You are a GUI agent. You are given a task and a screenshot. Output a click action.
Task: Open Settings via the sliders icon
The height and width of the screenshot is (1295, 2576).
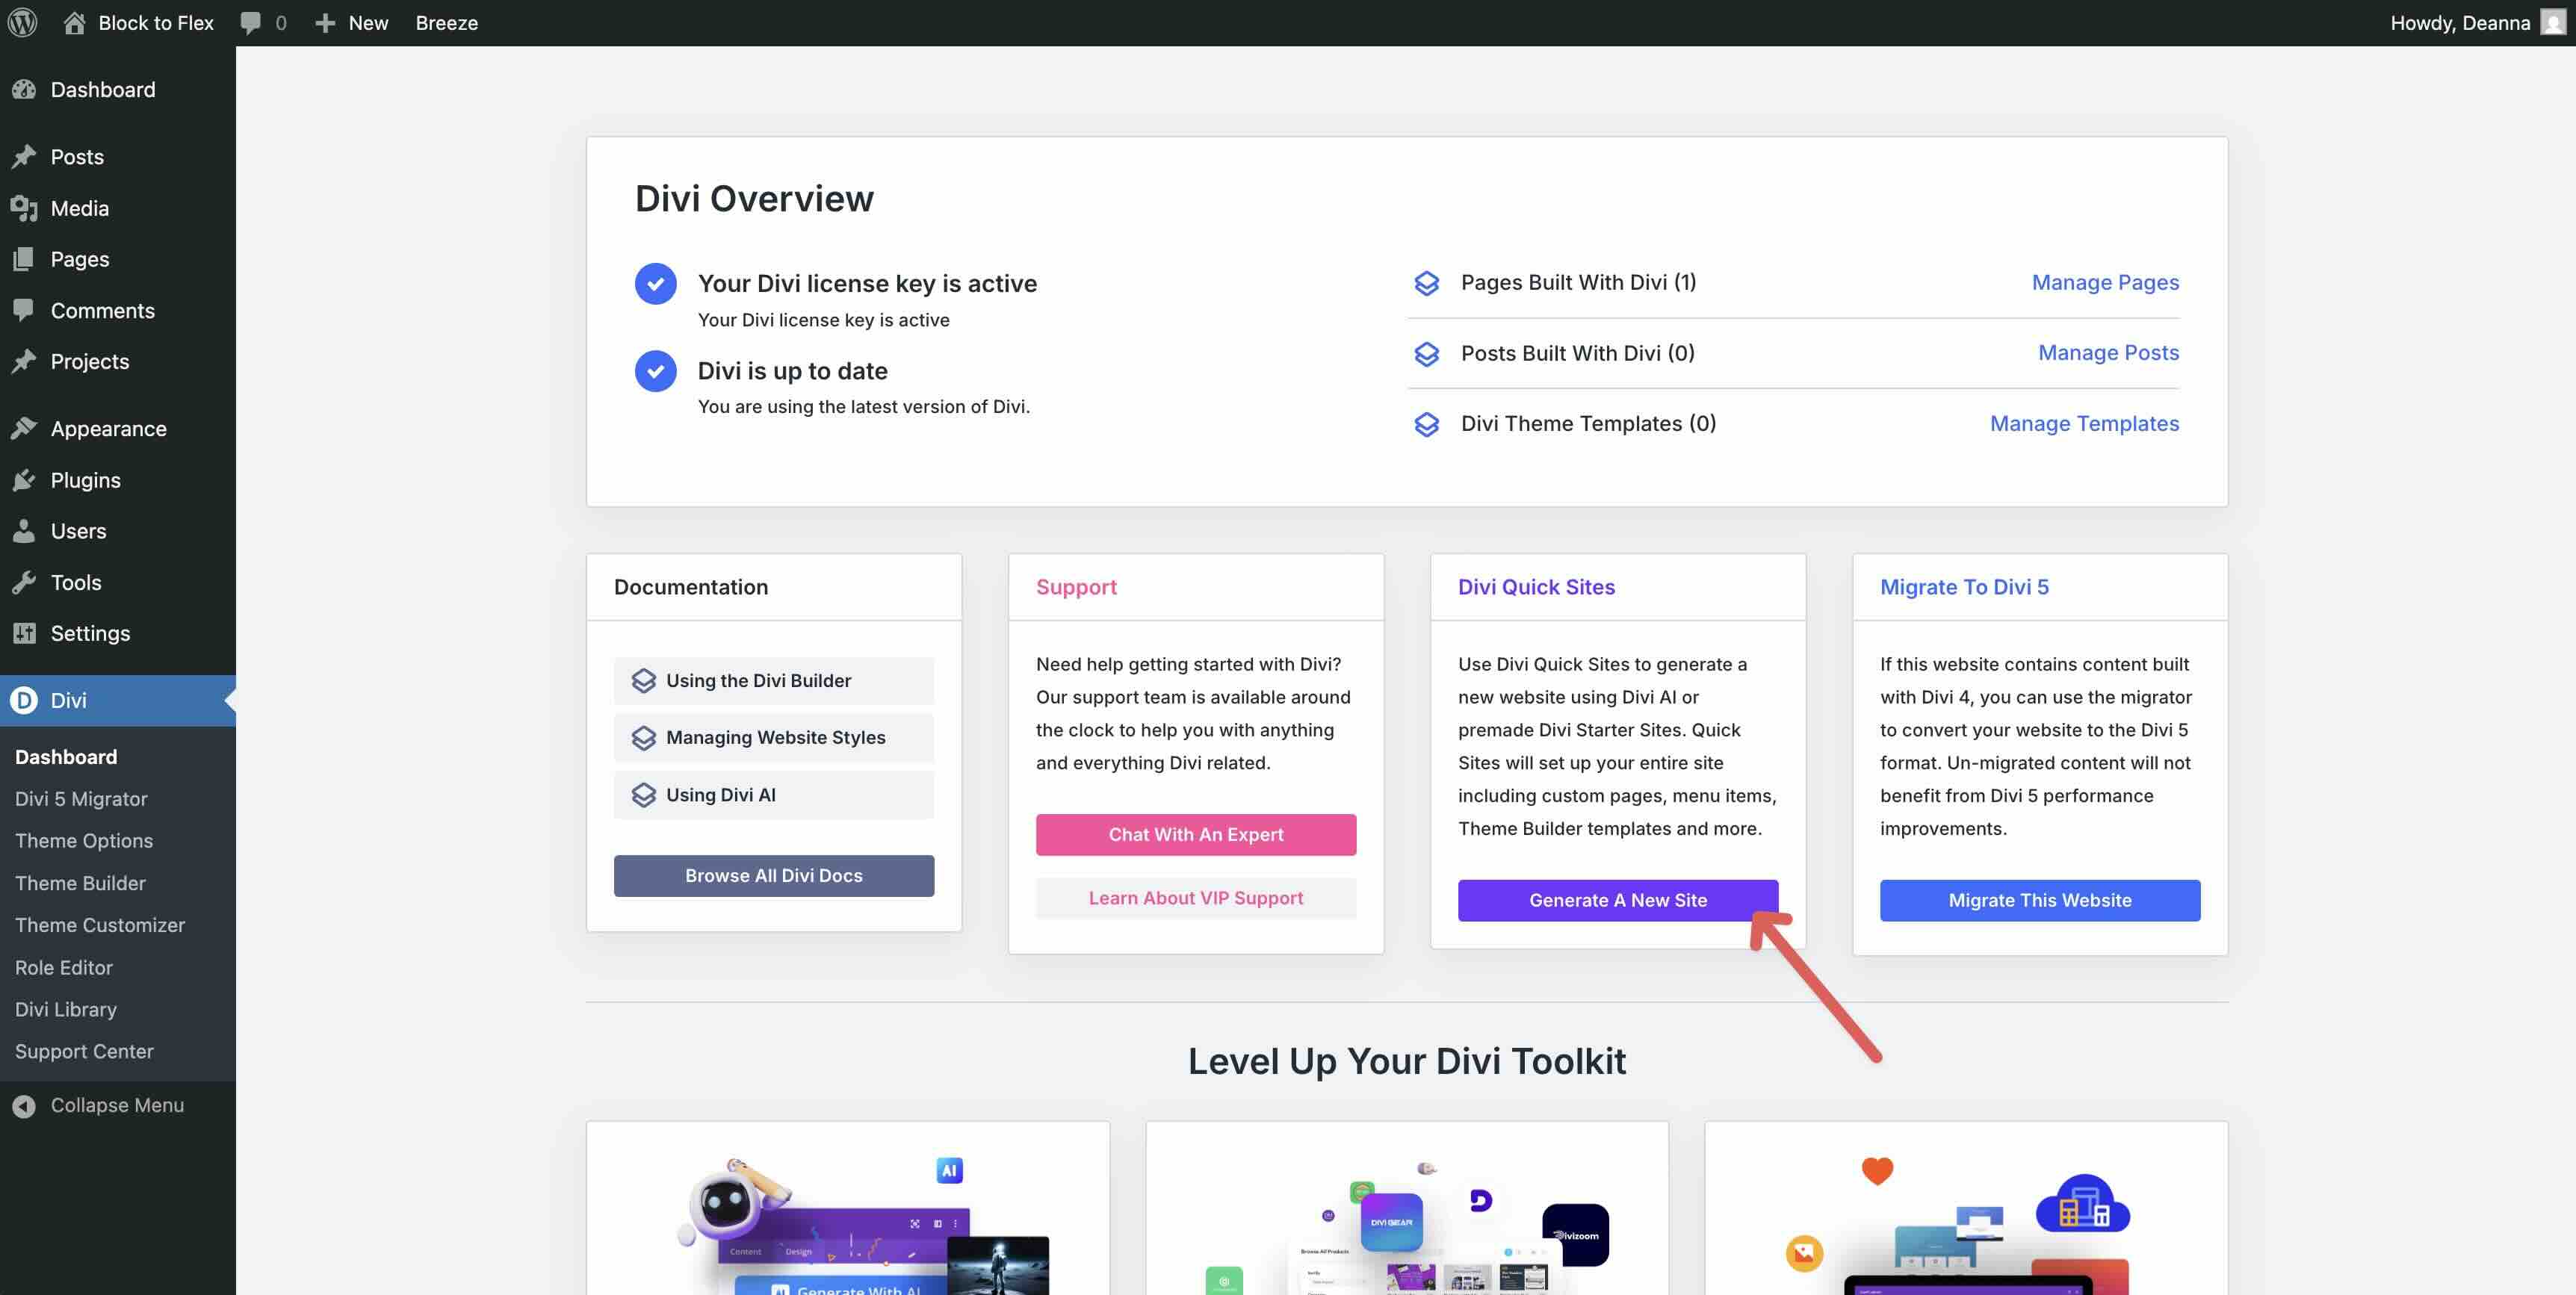tap(24, 633)
